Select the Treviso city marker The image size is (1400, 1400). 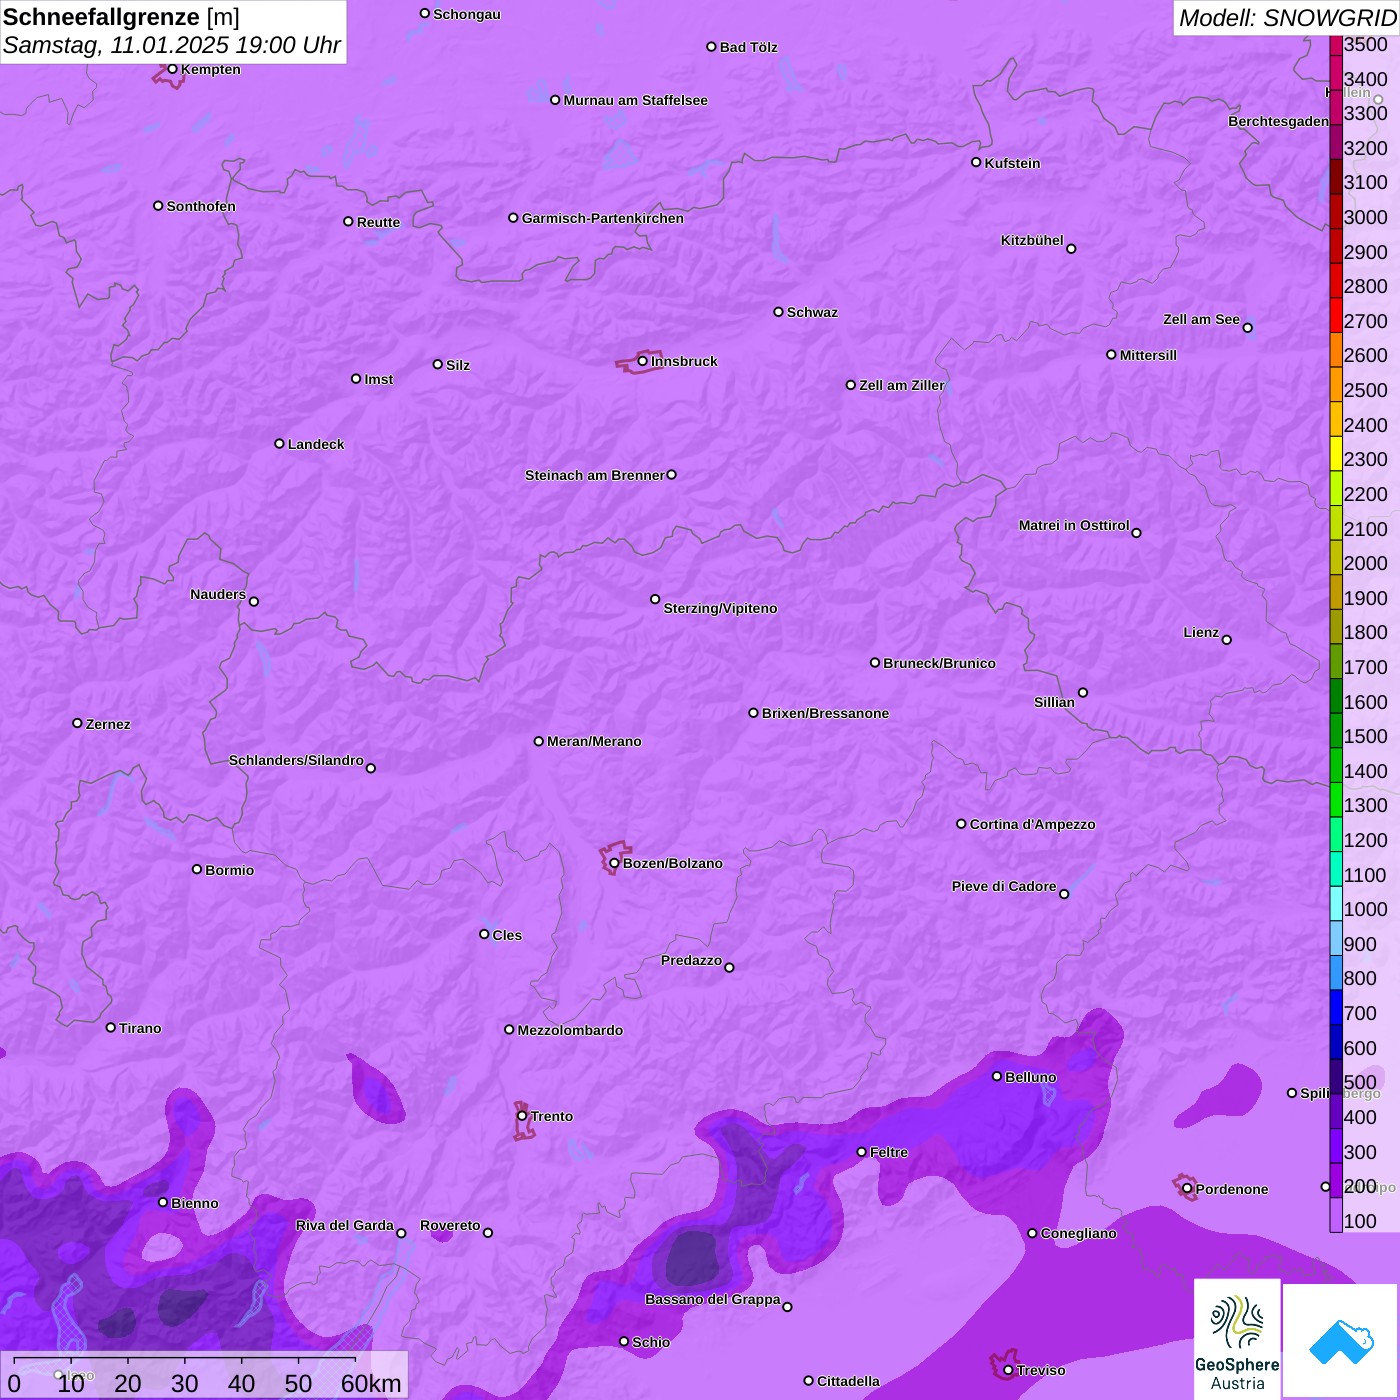tap(1008, 1370)
